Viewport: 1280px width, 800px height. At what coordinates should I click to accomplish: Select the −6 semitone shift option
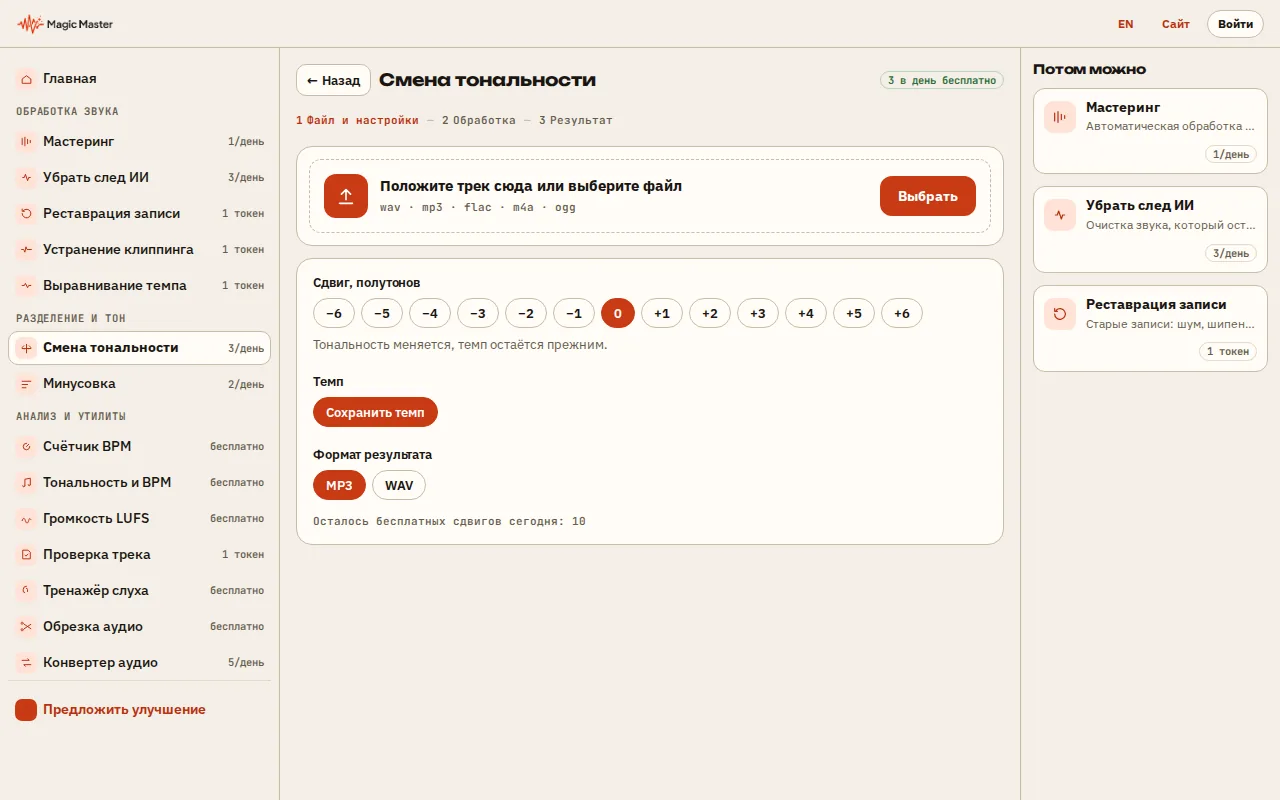[x=334, y=314]
